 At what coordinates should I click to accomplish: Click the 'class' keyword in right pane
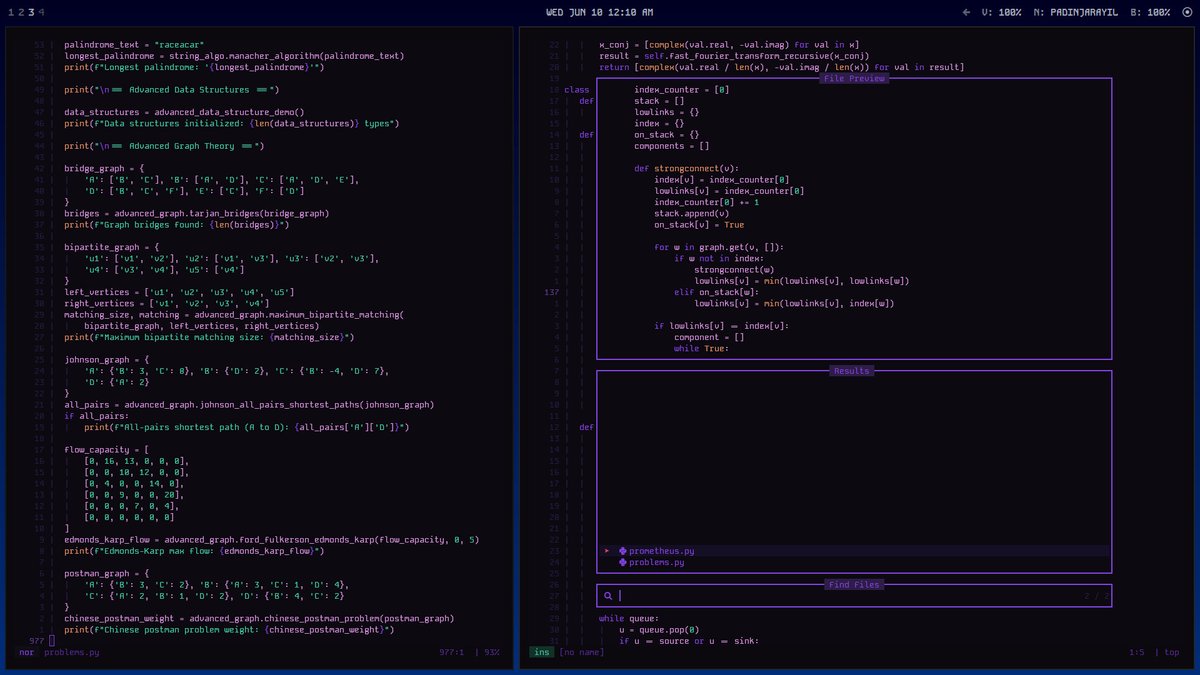577,90
